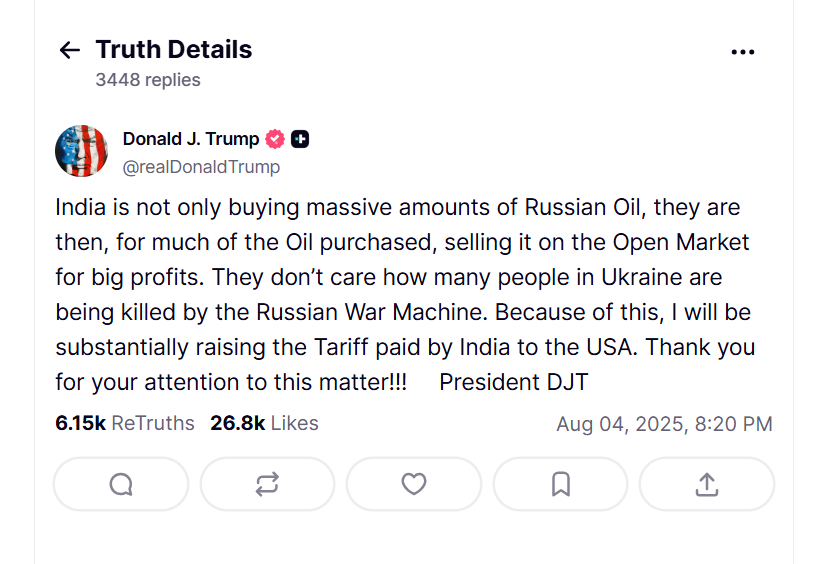Toggle the heart Like icon

414,484
